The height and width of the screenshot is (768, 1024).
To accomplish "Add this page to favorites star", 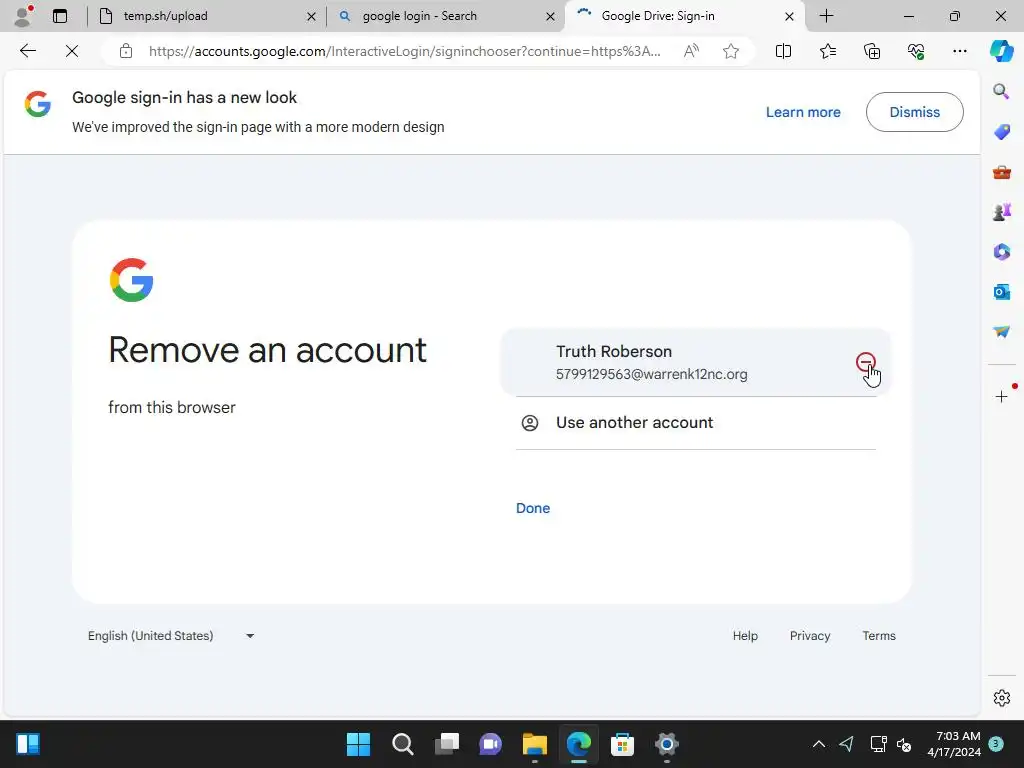I will (731, 51).
